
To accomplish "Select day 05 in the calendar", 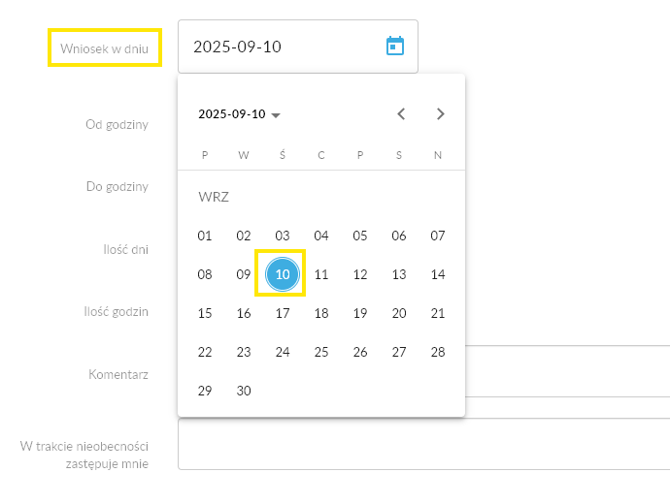I will pyautogui.click(x=360, y=236).
